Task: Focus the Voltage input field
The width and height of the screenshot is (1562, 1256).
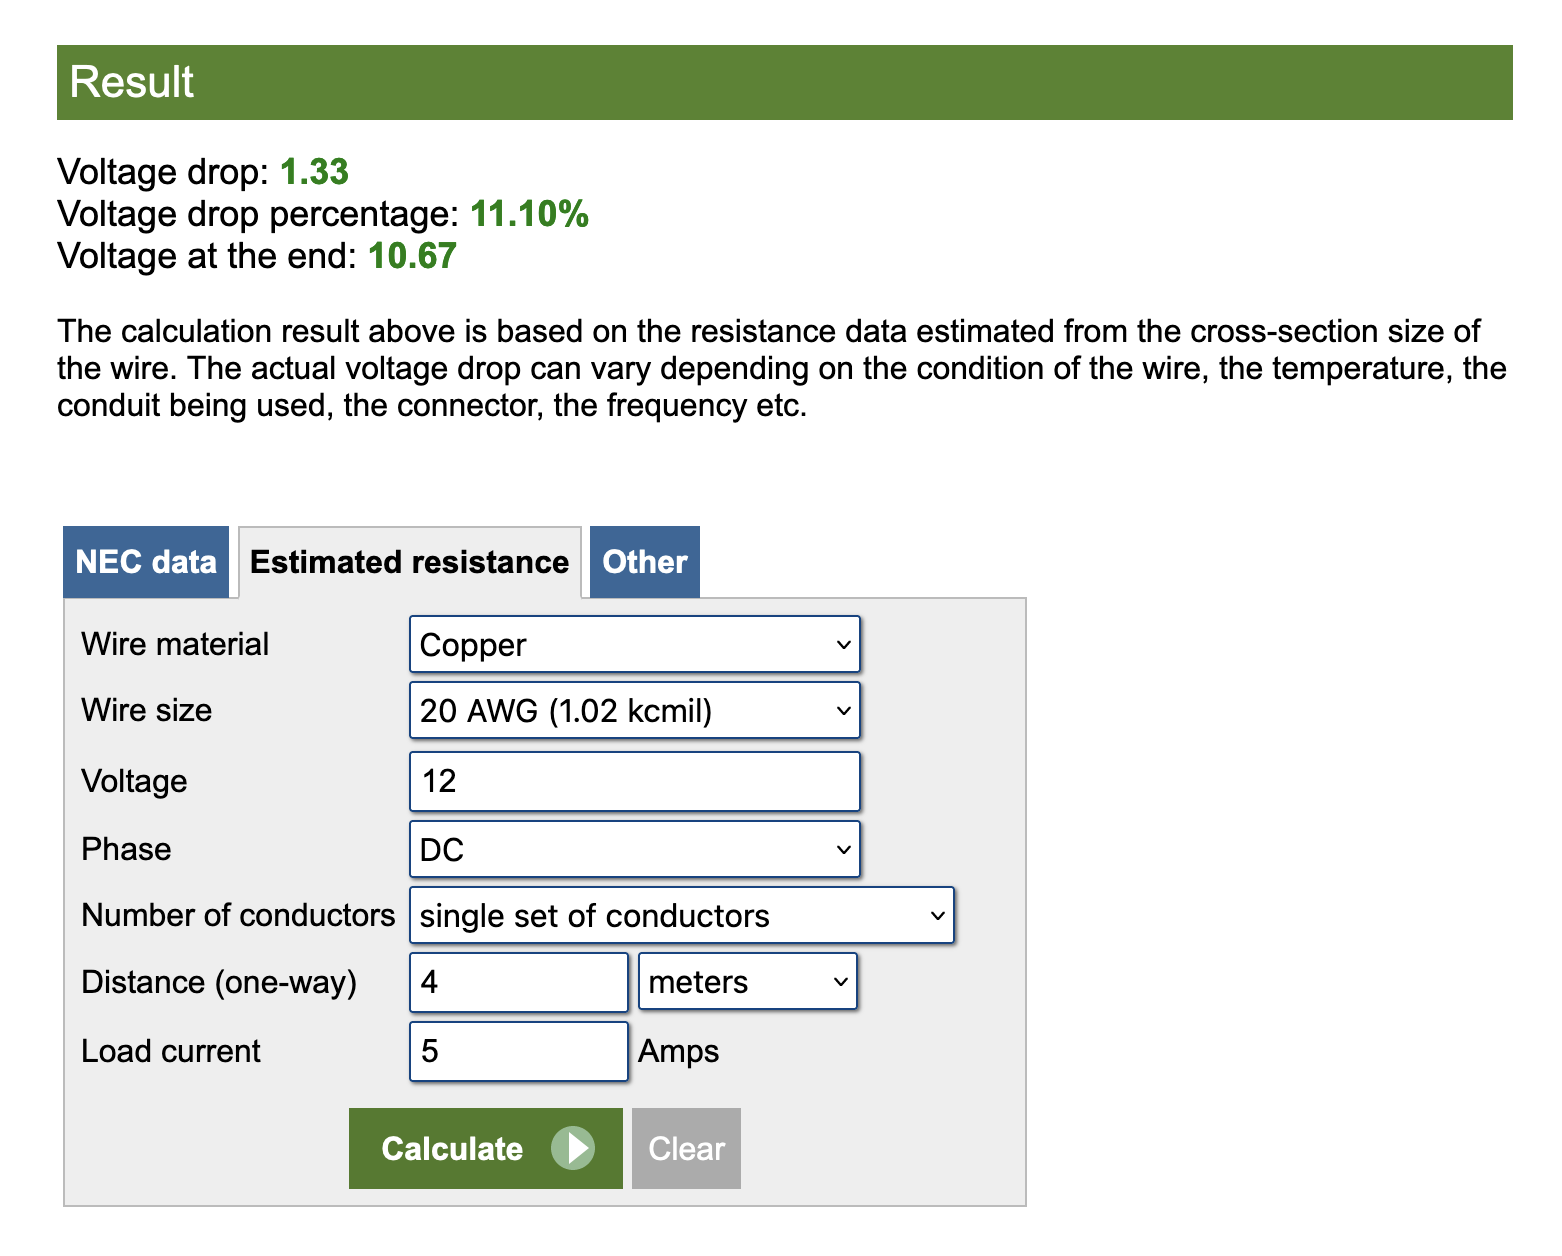Action: click(x=634, y=781)
